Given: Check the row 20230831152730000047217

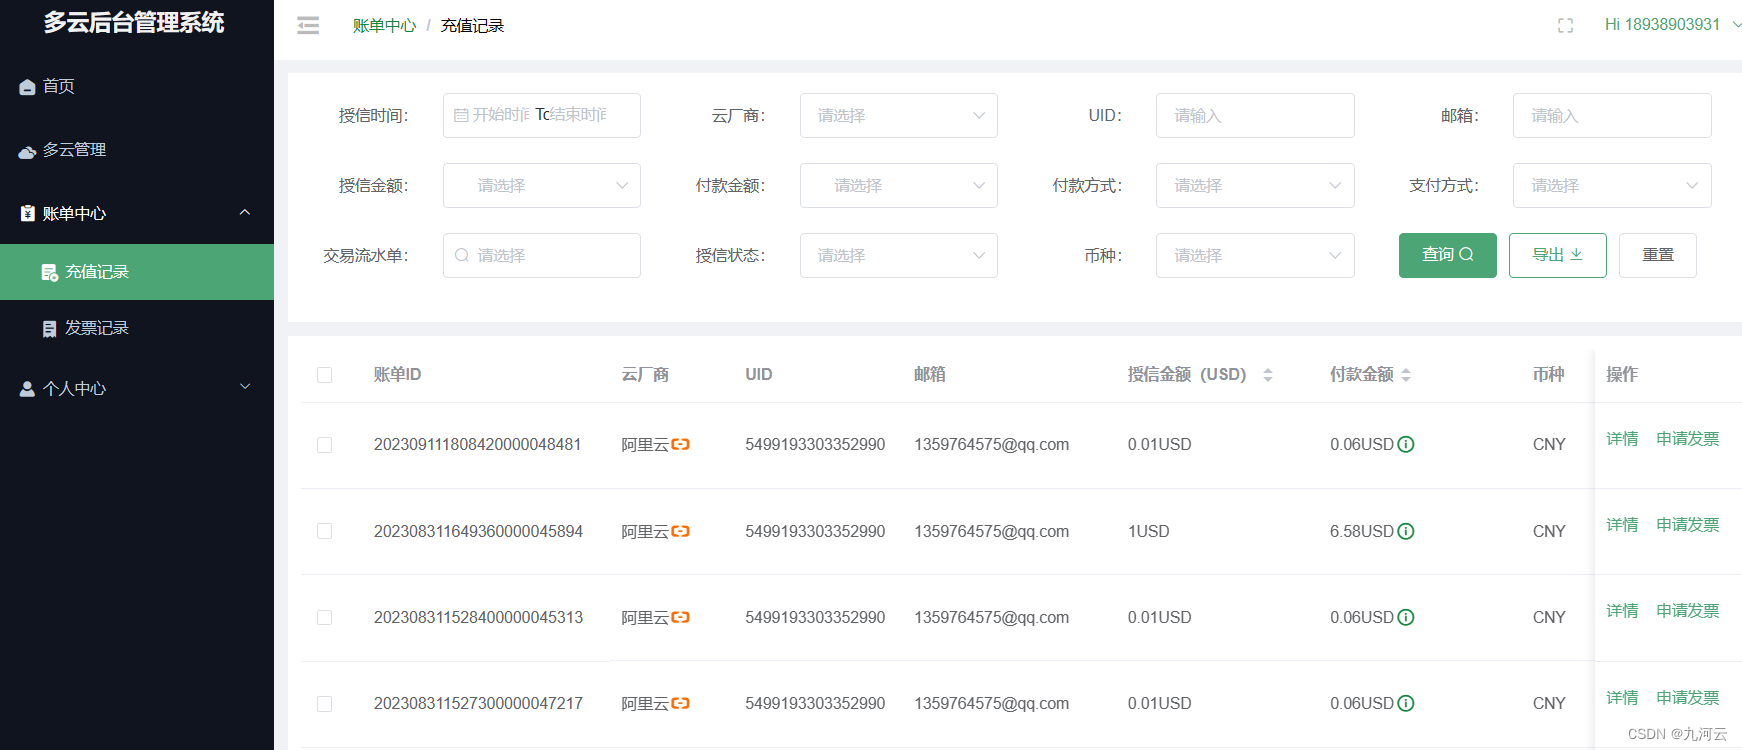Looking at the screenshot, I should point(324,704).
